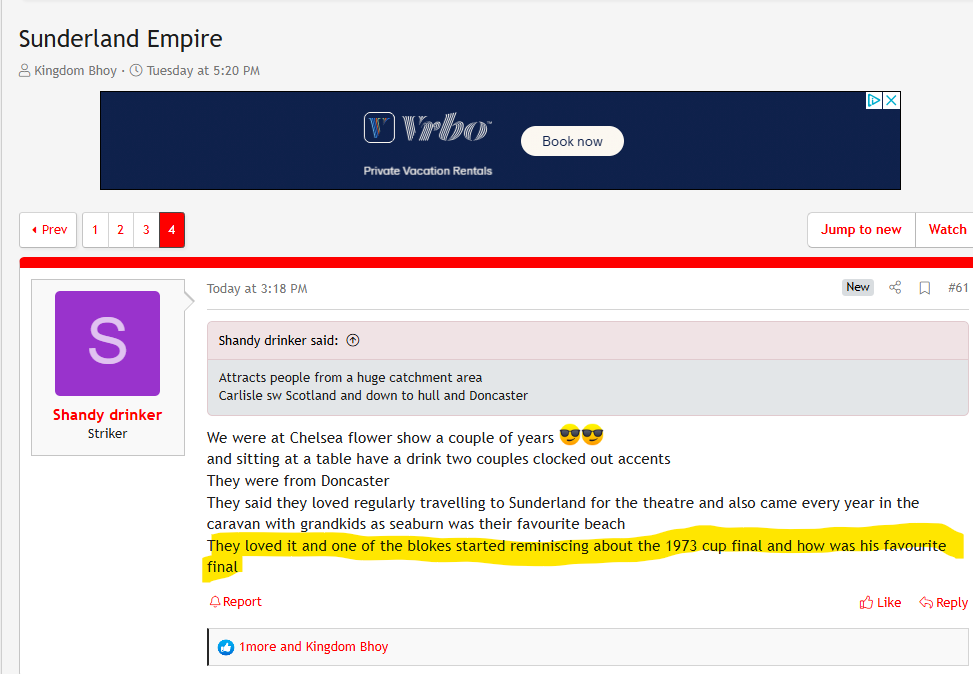Click the 'Striker' user rank text
This screenshot has height=674, width=973.
click(x=107, y=433)
